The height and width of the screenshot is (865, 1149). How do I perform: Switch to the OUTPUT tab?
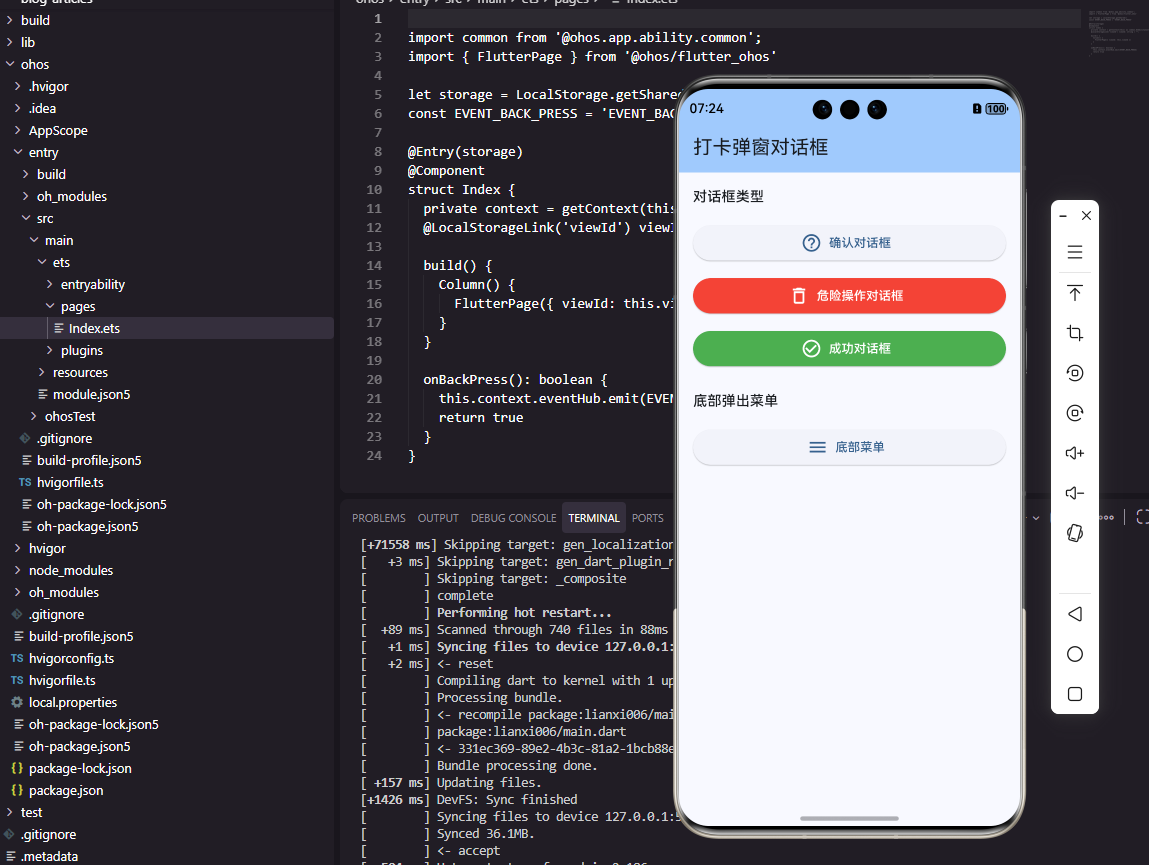tap(437, 518)
